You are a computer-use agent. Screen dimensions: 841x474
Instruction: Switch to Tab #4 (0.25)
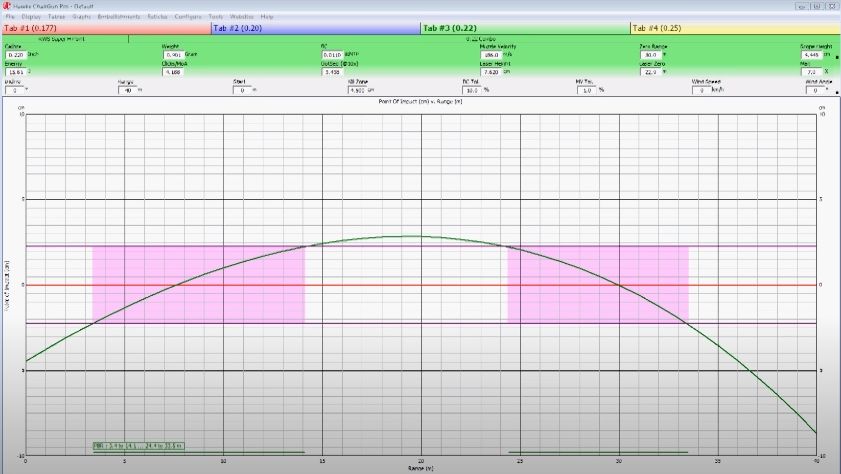[x=735, y=28]
